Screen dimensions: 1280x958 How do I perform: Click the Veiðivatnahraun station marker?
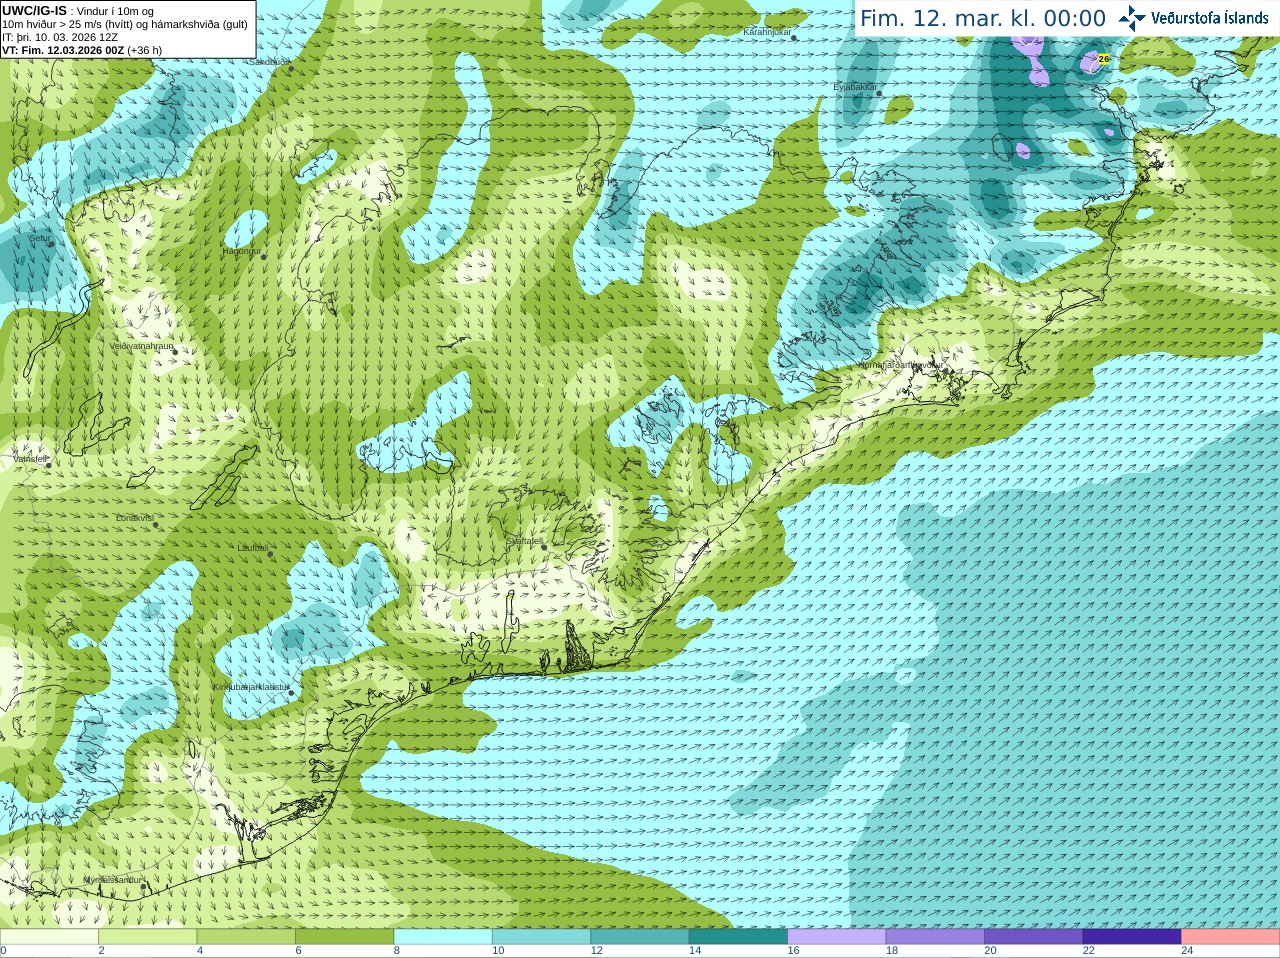(x=175, y=351)
